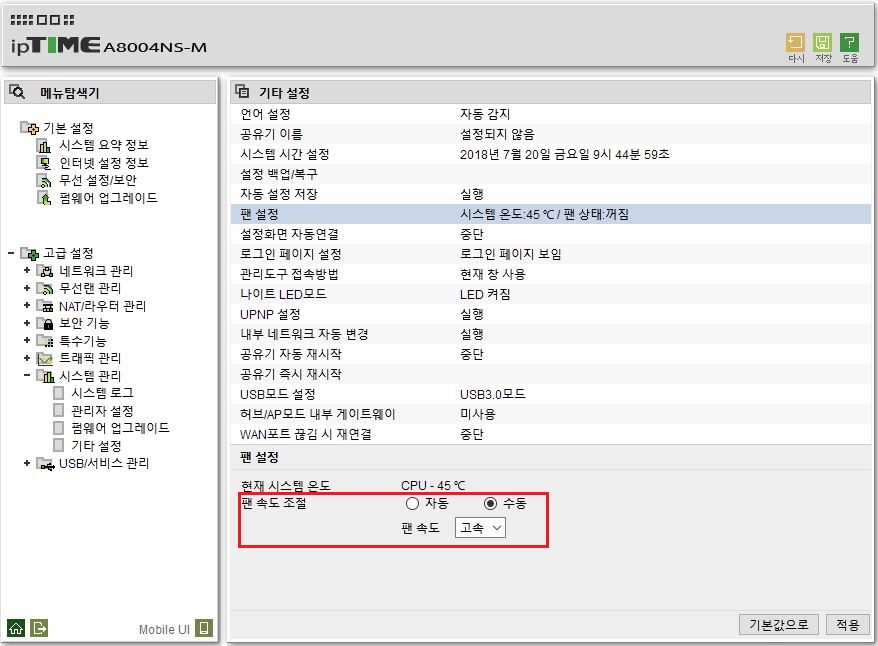The width and height of the screenshot is (878, 646).
Task: Click the 시스템 요약 정보 chart icon
Action: [x=44, y=146]
